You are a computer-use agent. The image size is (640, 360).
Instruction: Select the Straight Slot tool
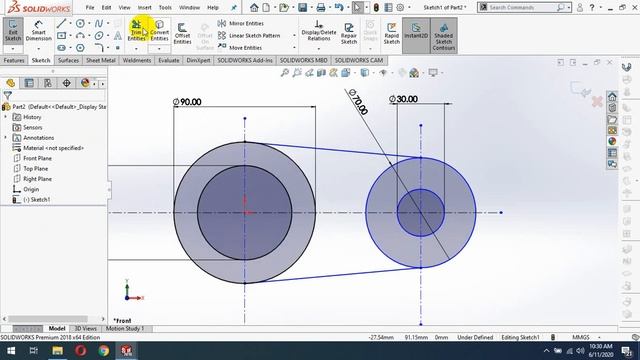pyautogui.click(x=61, y=48)
